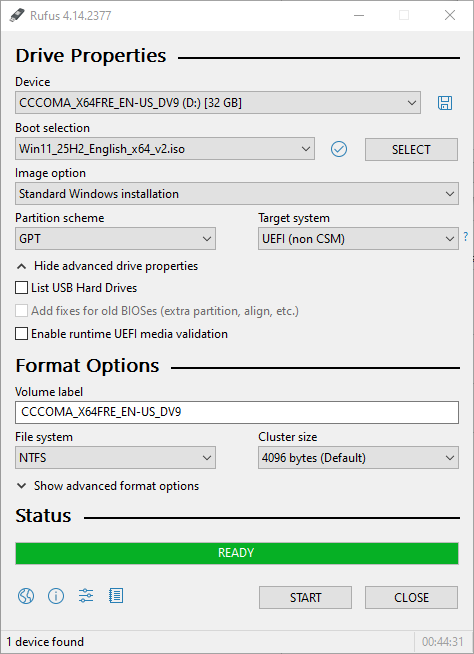Expand Show advanced format options

click(x=108, y=486)
